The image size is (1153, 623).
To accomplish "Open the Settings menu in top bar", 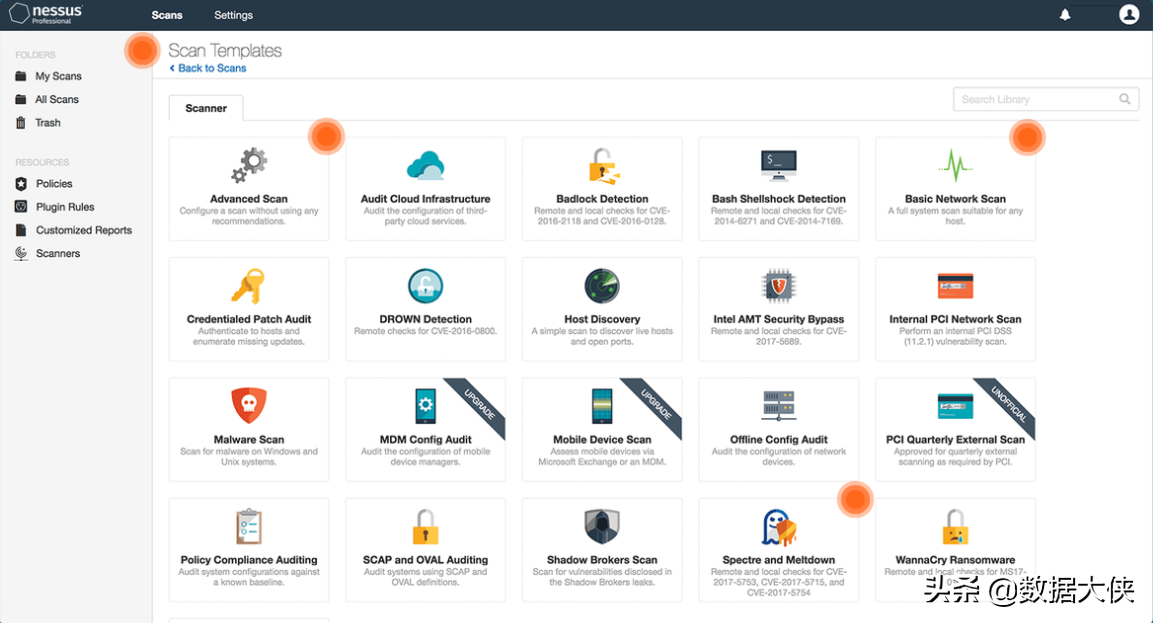I will tap(233, 15).
